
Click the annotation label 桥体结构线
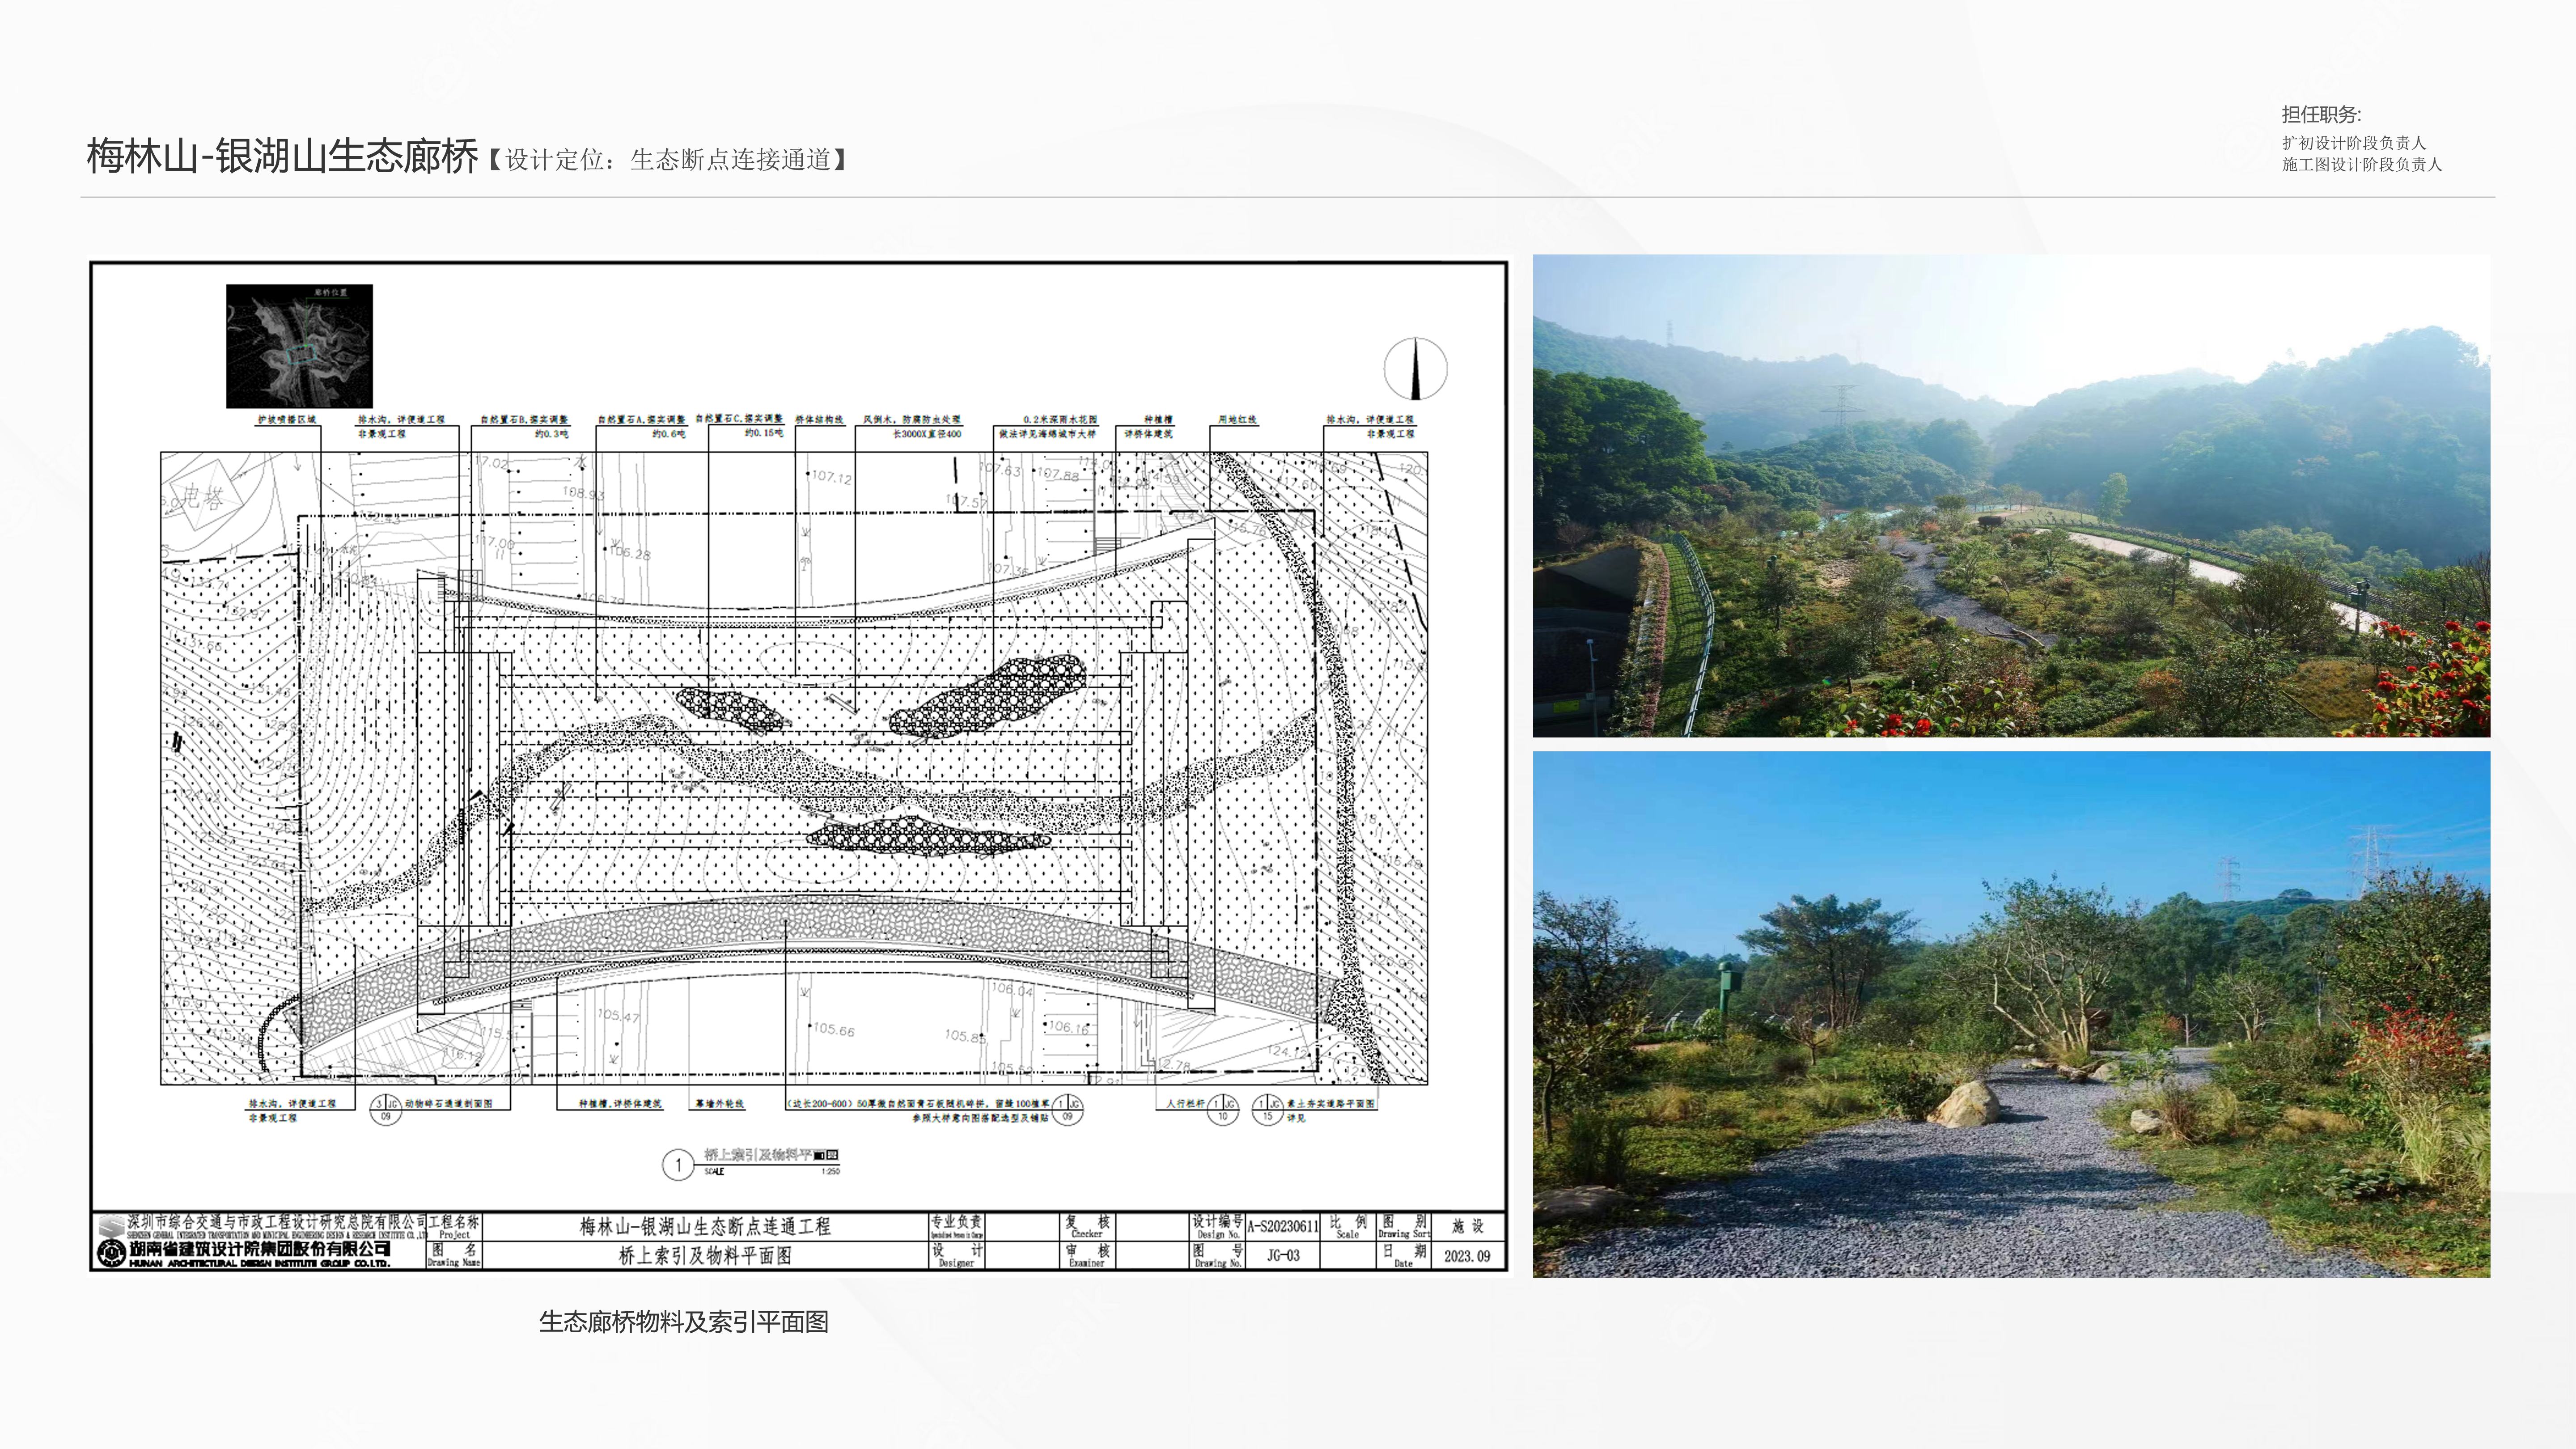coord(819,420)
